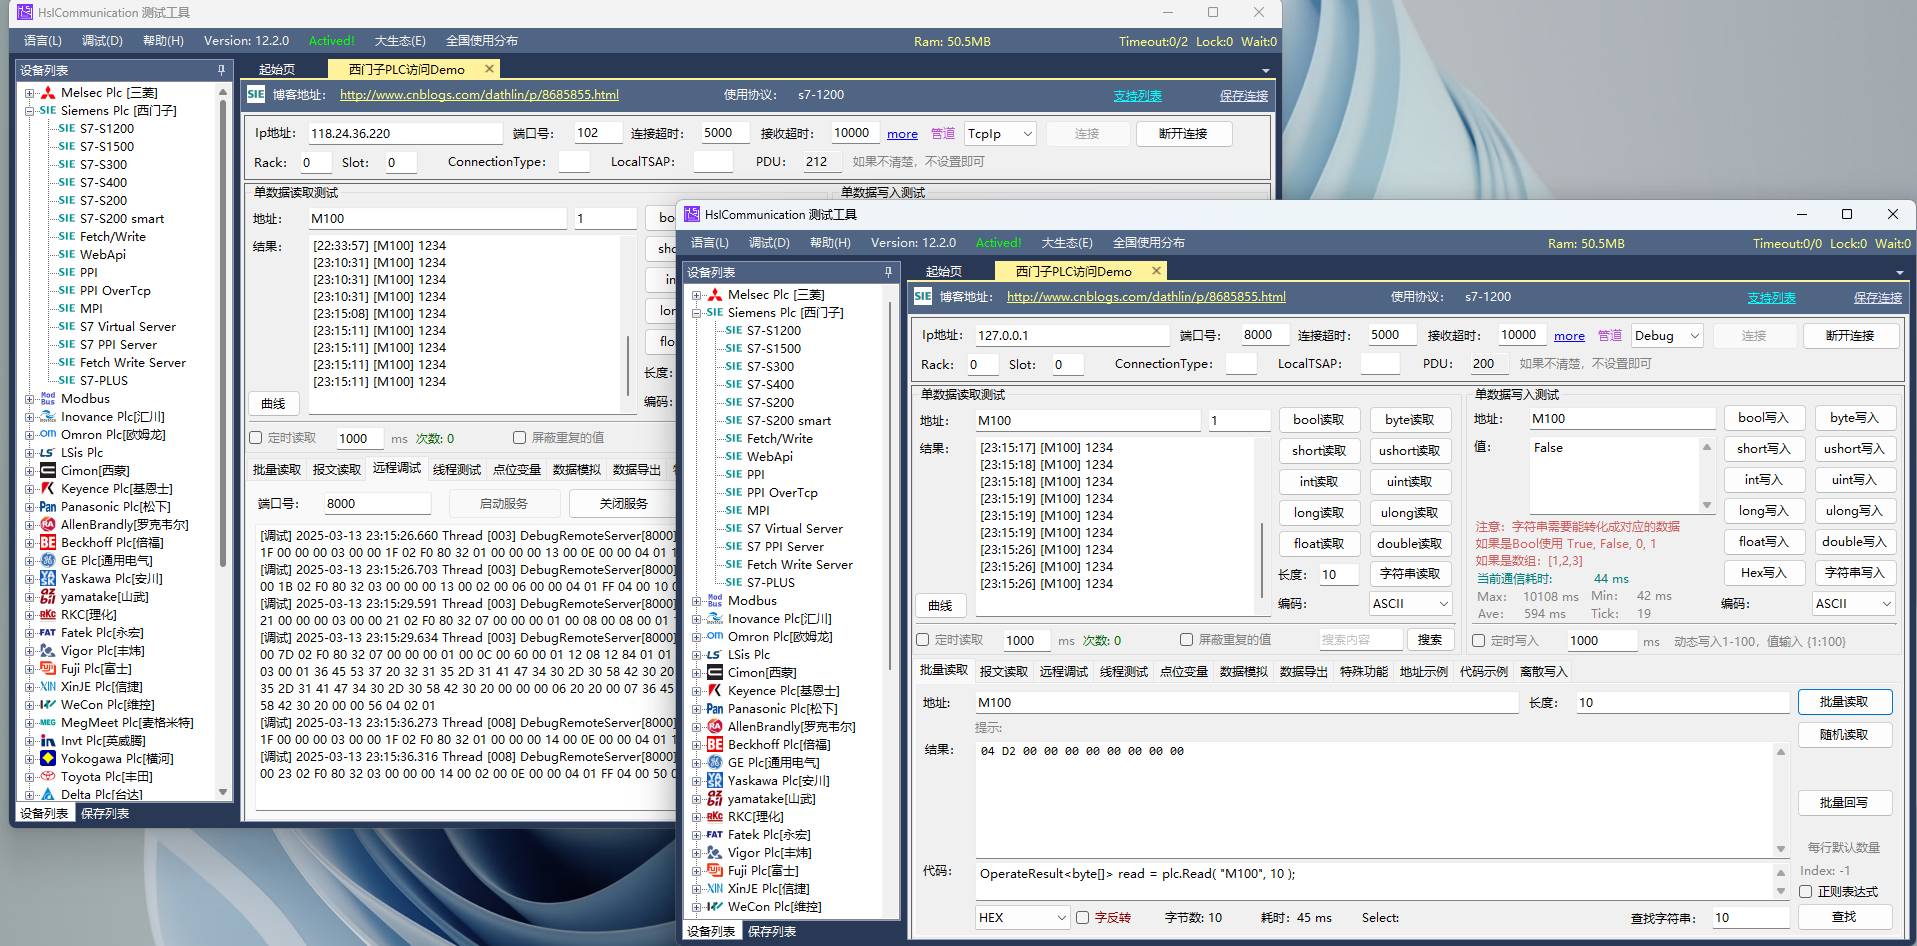Open HEX format dropdown in front window
This screenshot has width=1917, height=946.
[x=1023, y=918]
